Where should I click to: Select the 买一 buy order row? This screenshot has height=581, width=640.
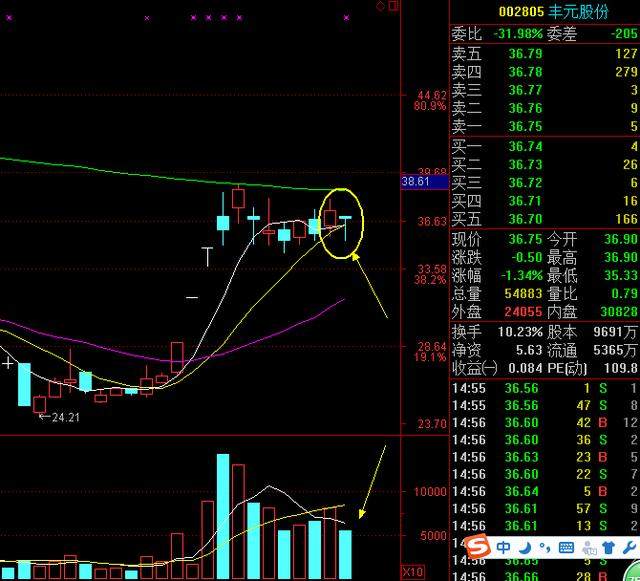pos(544,146)
